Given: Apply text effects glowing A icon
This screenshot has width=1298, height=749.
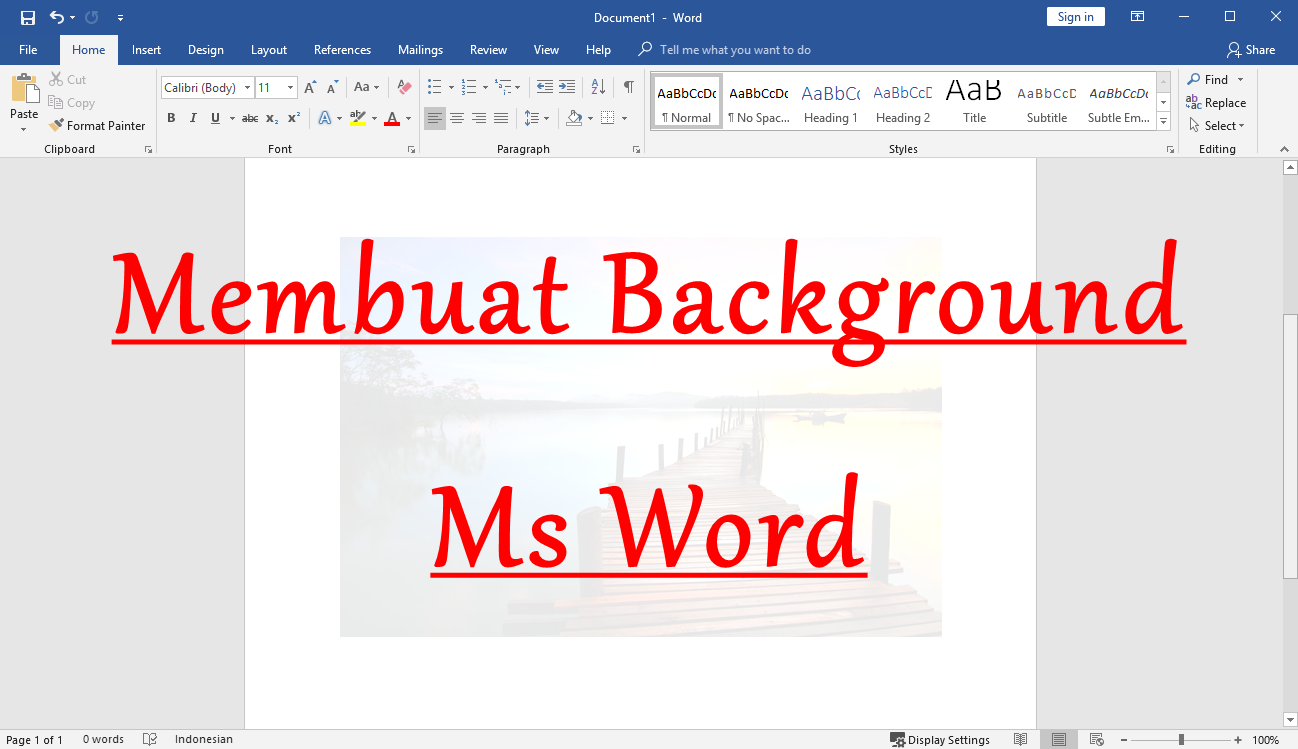Looking at the screenshot, I should pyautogui.click(x=325, y=118).
